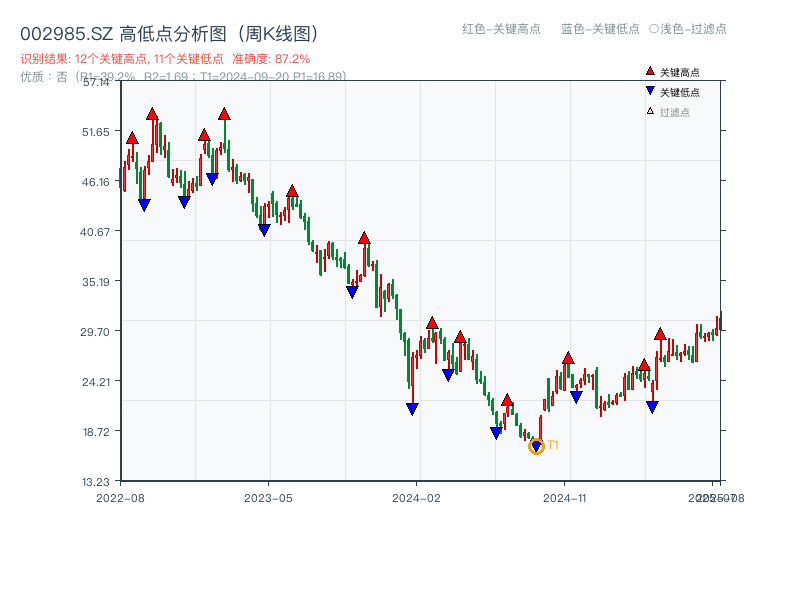Click the orange T1 circle marker
The image size is (800, 600).
tap(536, 446)
